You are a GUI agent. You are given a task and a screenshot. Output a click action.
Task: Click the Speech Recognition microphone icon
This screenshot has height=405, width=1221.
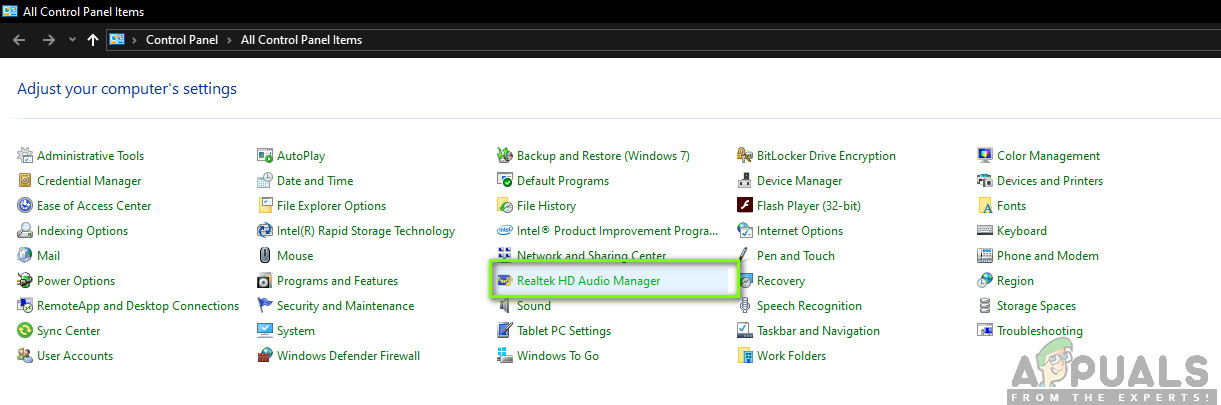tap(745, 306)
